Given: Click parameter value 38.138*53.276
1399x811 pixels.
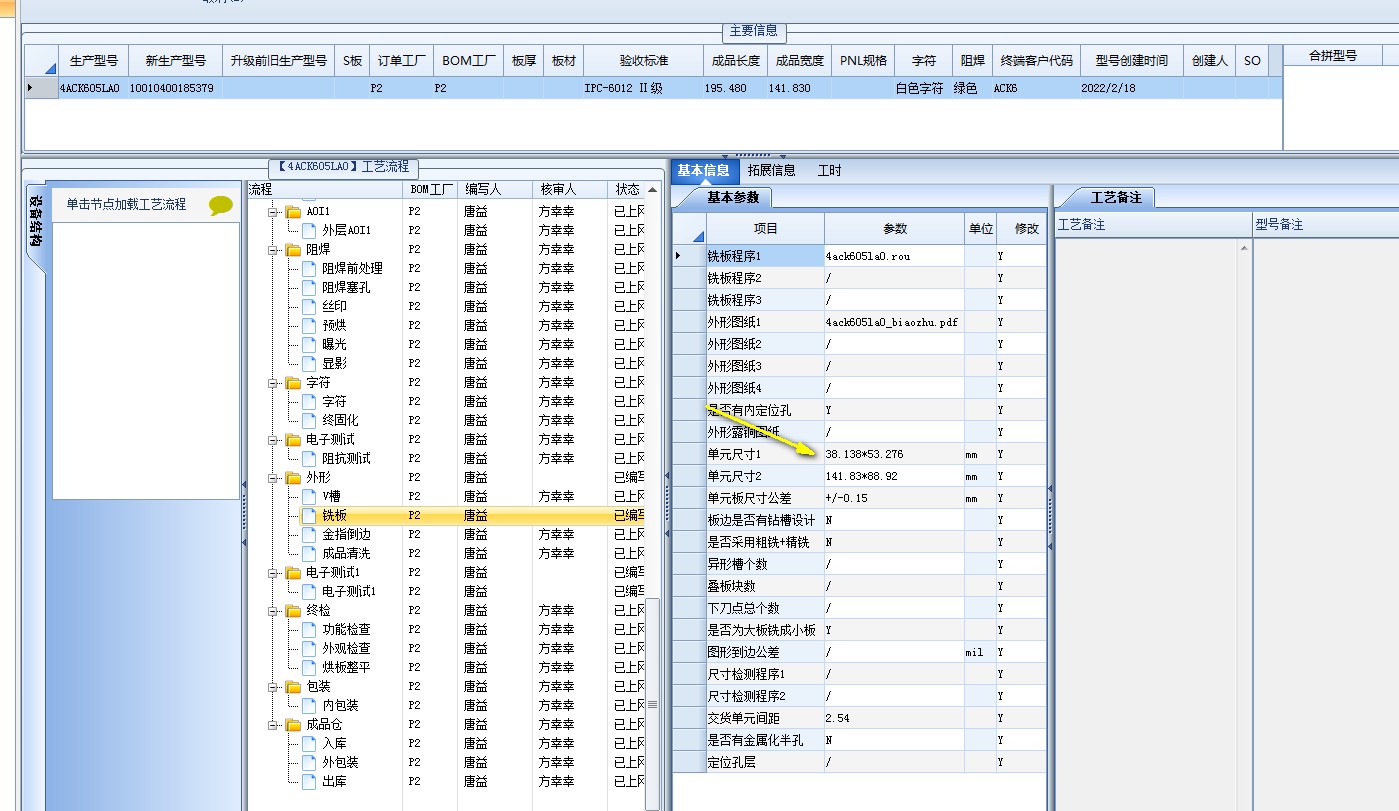Looking at the screenshot, I should [x=865, y=454].
